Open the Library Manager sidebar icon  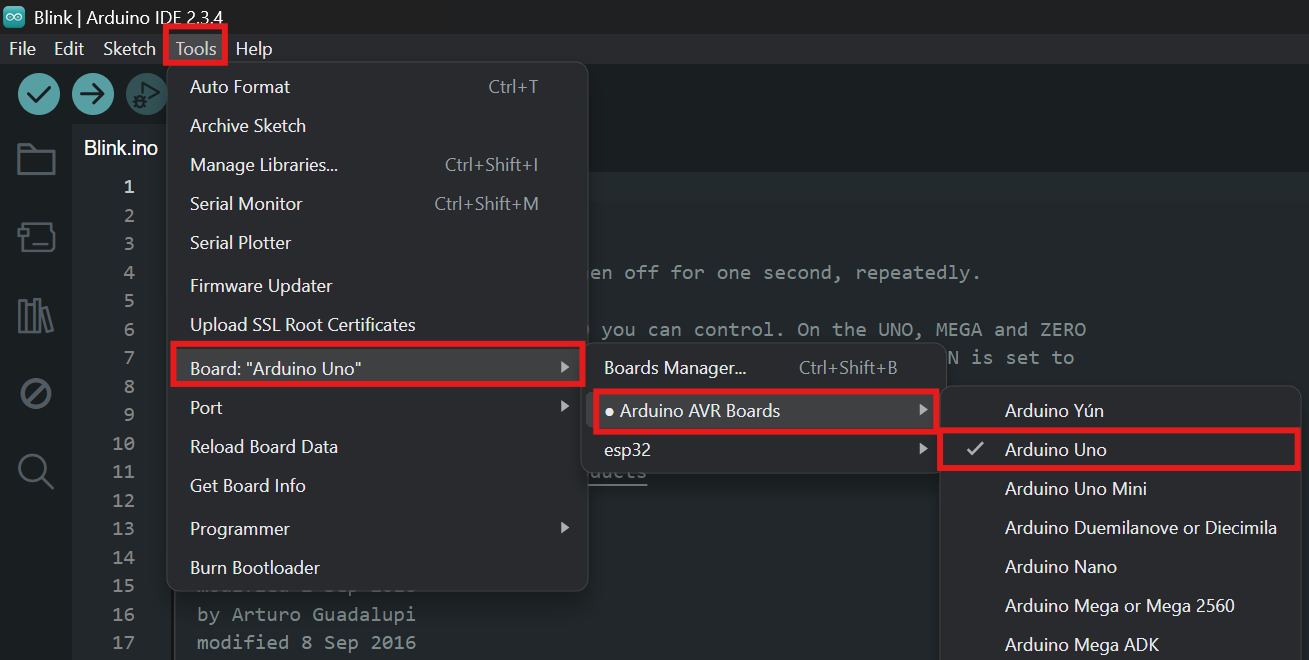pos(36,316)
